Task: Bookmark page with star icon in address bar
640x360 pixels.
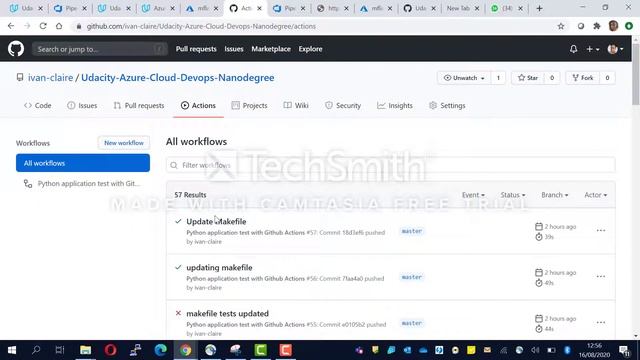Action: 561,26
